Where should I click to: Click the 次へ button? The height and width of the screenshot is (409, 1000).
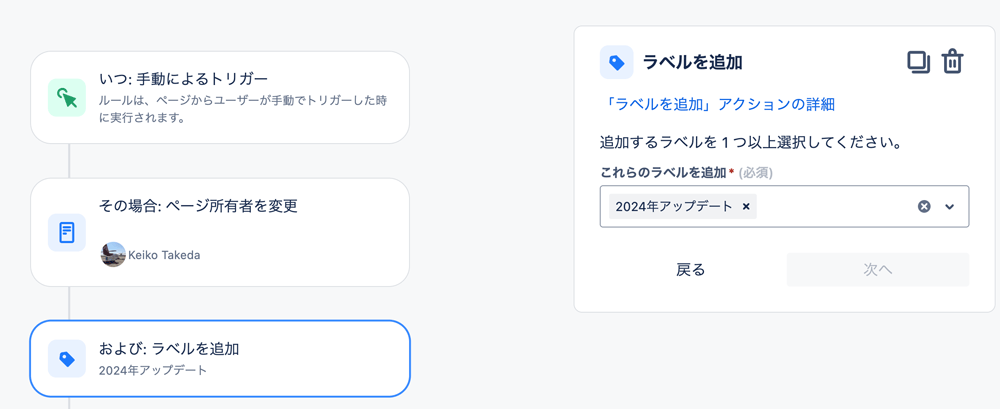878,269
